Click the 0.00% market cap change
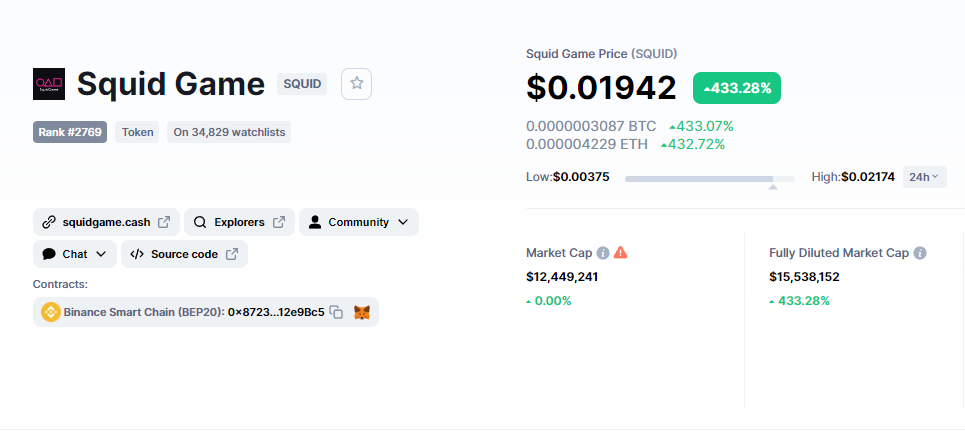Viewport: 965px width, 442px height. [549, 301]
